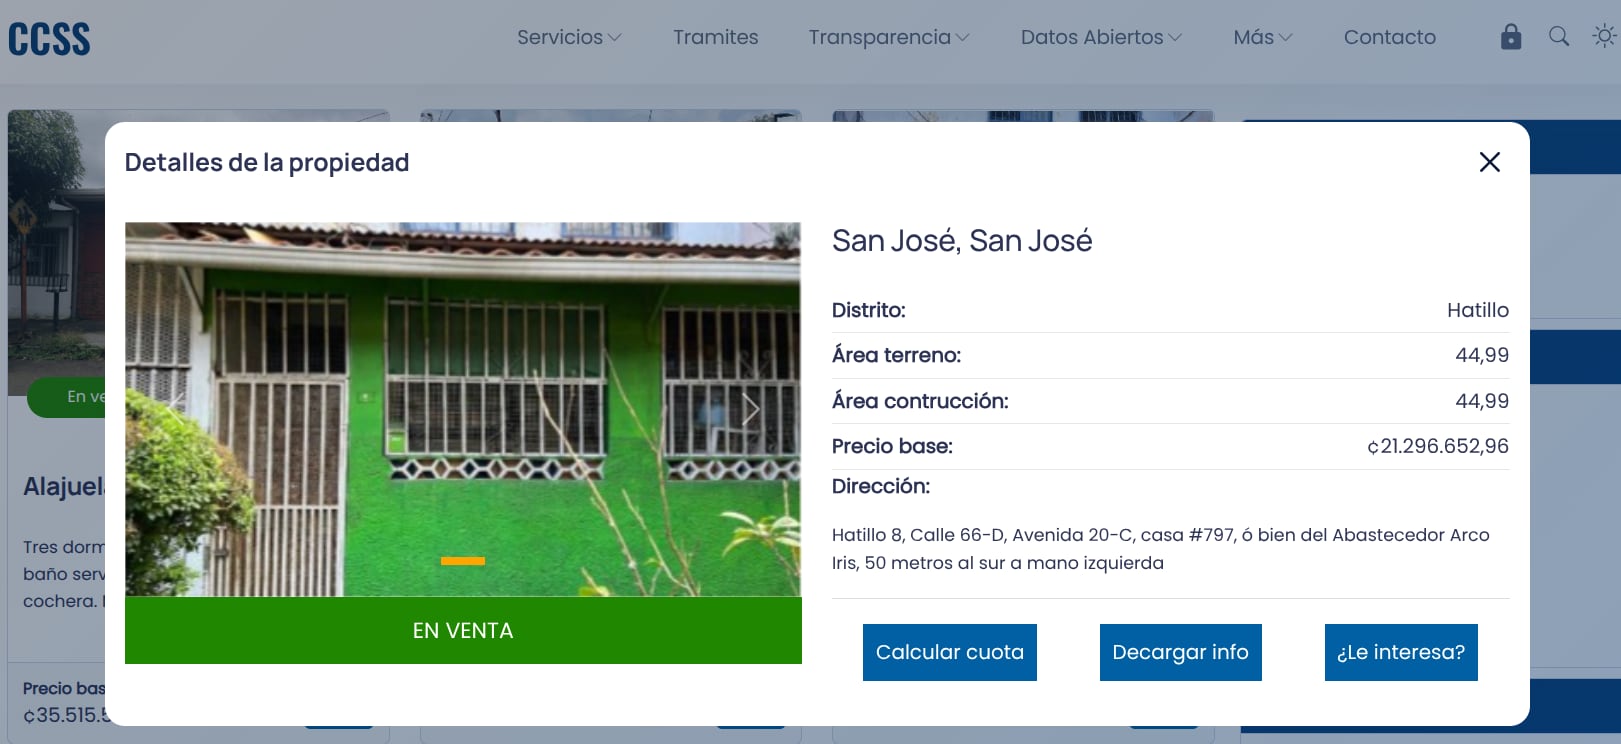
Task: Show previous property photo with left arrow
Action: click(x=176, y=409)
